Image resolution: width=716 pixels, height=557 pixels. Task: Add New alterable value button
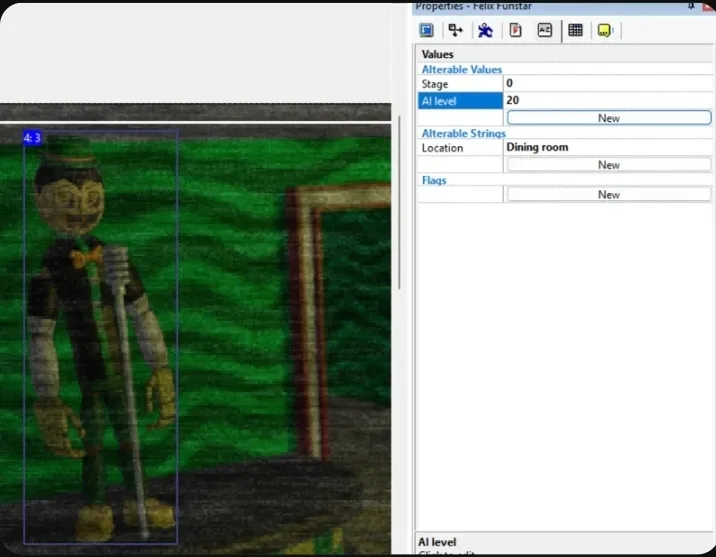609,118
